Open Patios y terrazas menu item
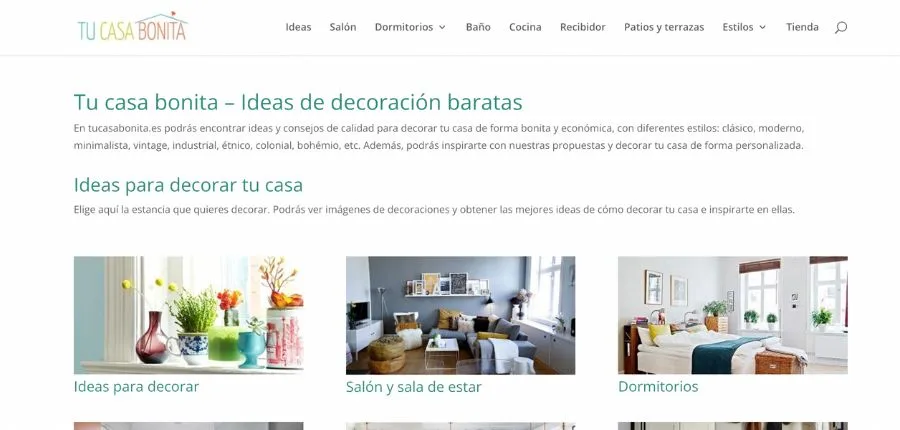The height and width of the screenshot is (430, 900). (664, 27)
